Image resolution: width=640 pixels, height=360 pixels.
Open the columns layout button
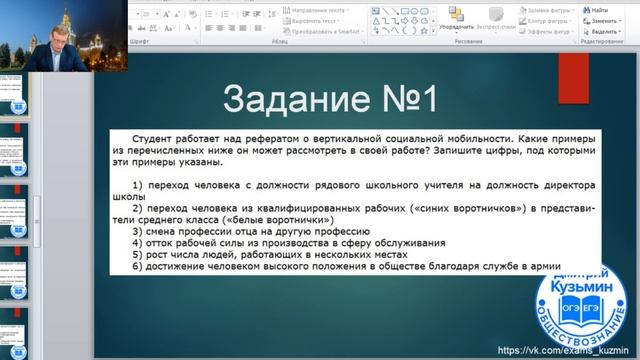click(258, 28)
